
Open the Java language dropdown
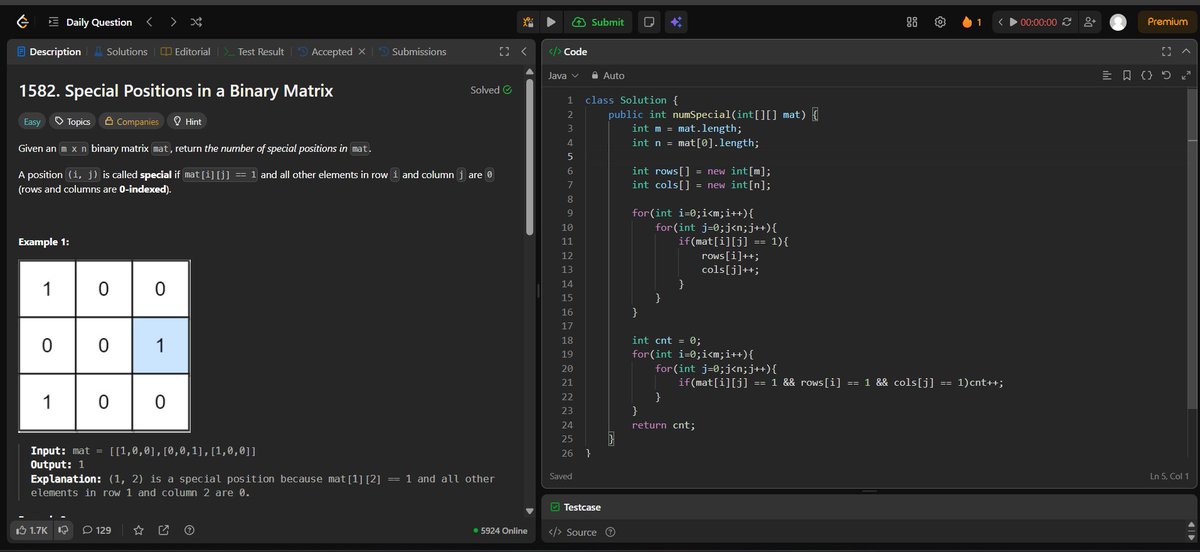point(563,75)
